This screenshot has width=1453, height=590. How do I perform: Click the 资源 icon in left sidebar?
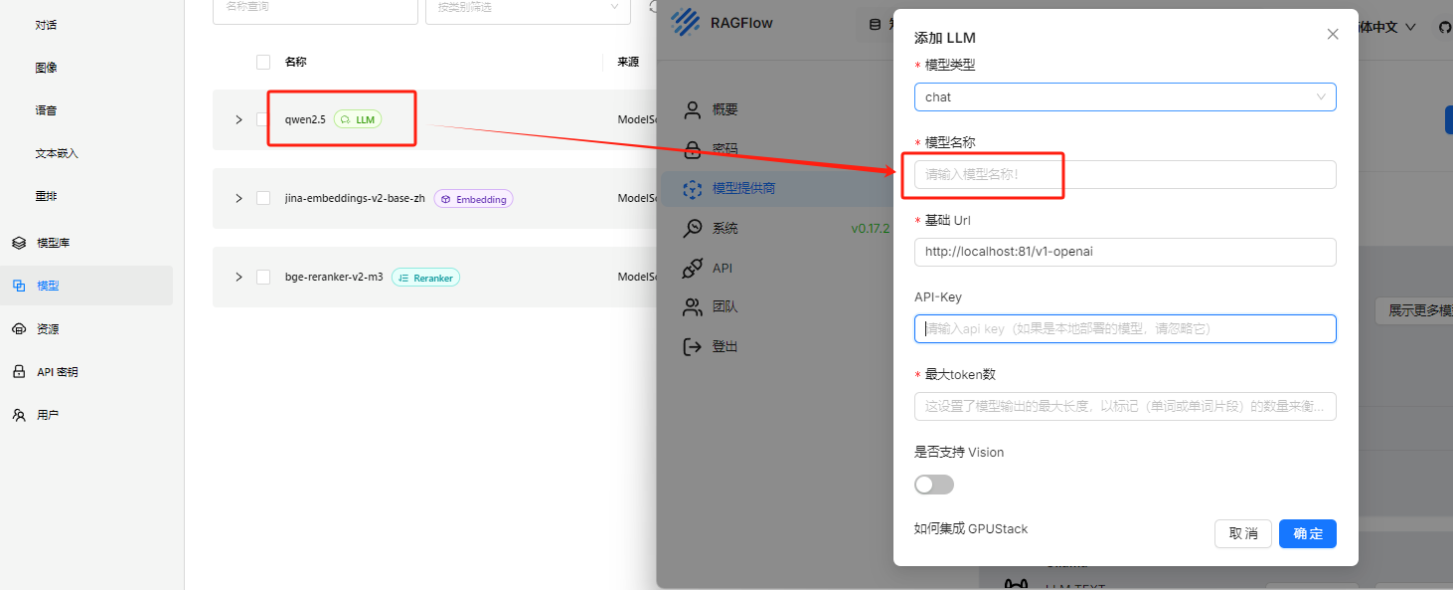click(18, 329)
